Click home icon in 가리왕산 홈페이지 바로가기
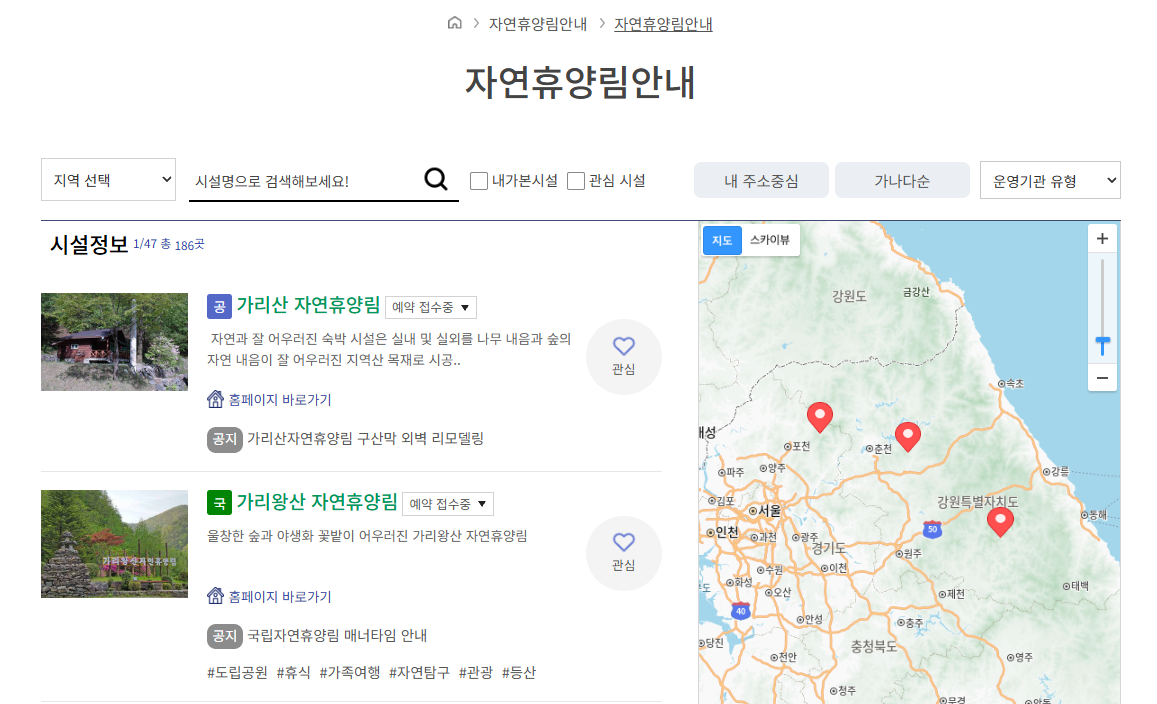 215,596
